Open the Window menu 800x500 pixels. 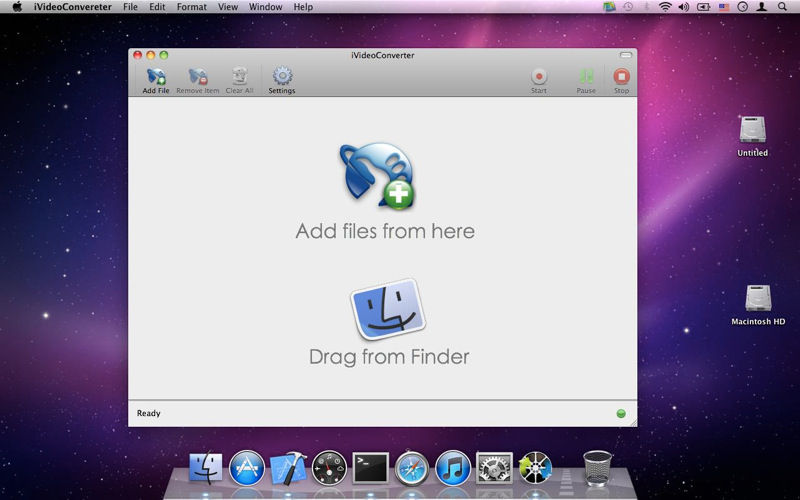(265, 7)
